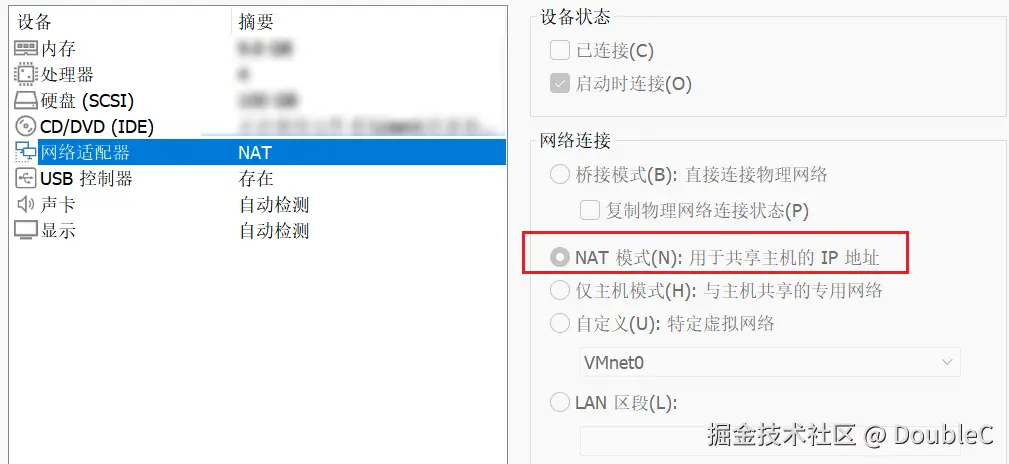Click the 设备 column header

[x=35, y=22]
